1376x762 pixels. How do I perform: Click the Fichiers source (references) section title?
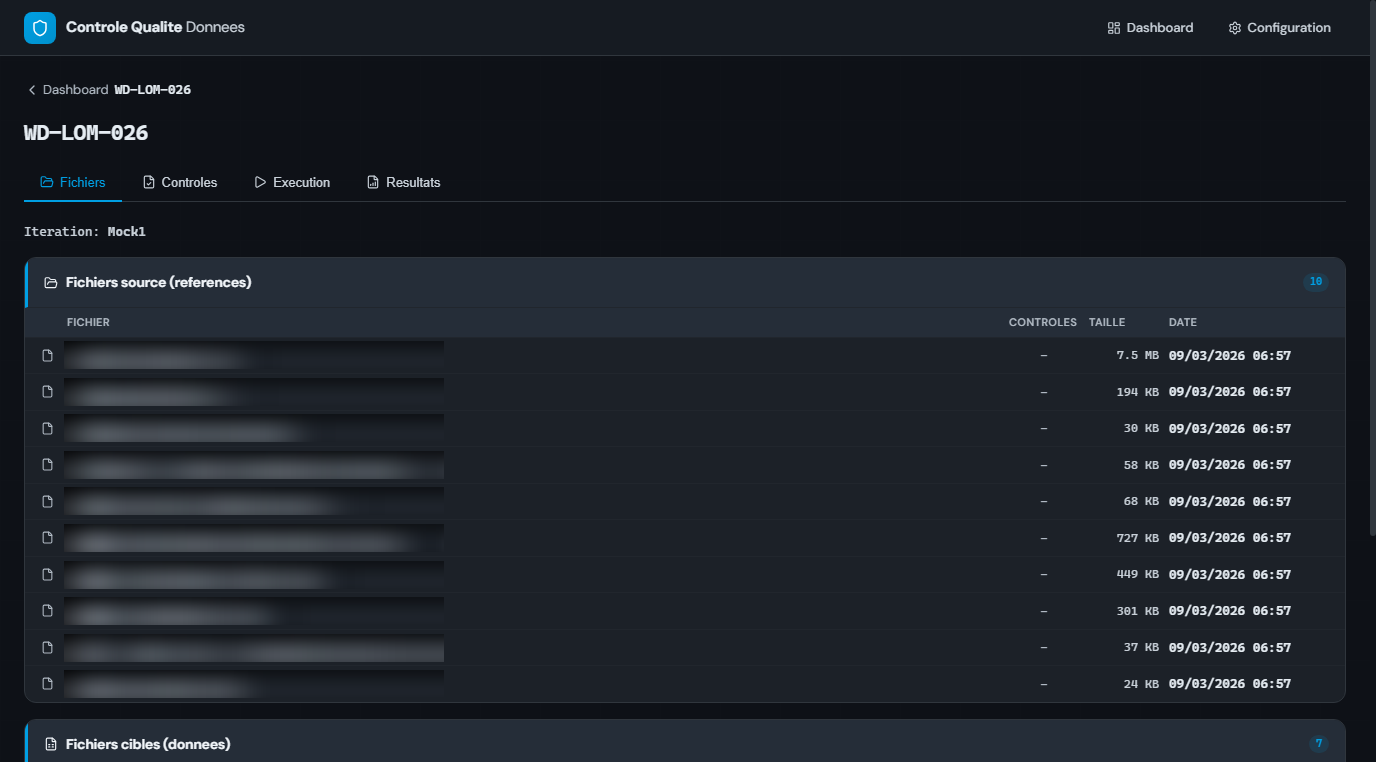coord(159,283)
